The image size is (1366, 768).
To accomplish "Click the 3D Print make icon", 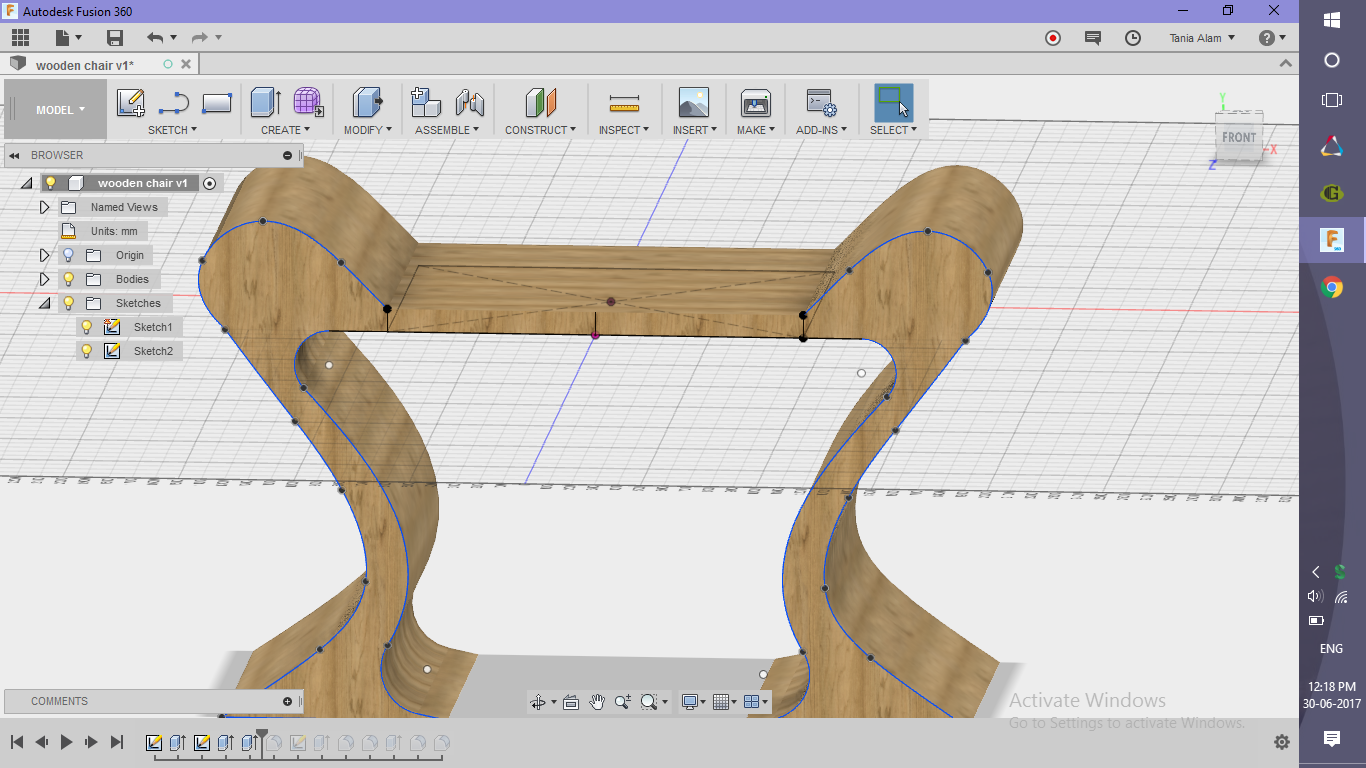I will [755, 102].
